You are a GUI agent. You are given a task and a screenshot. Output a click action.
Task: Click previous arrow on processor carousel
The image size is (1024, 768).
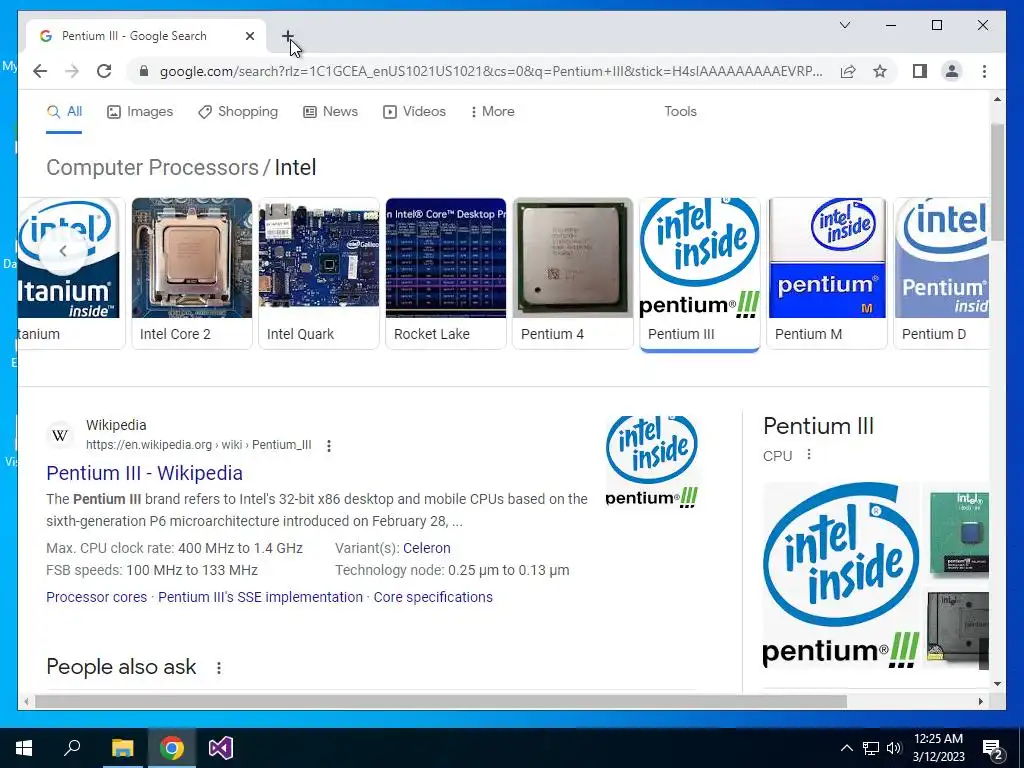(63, 251)
